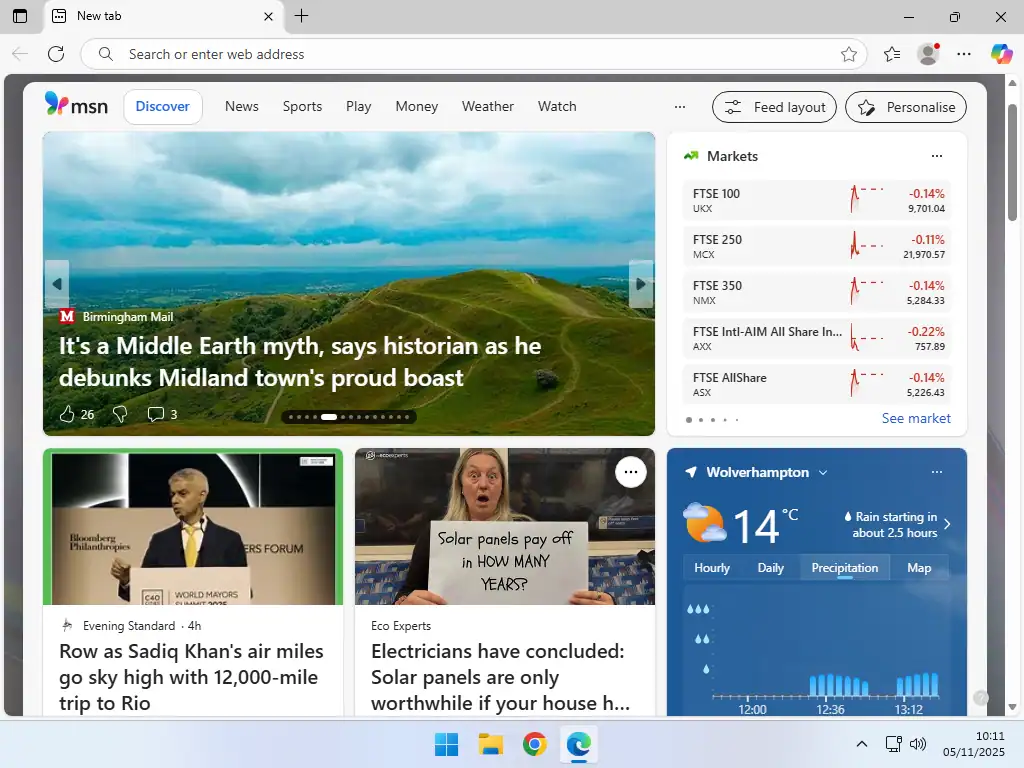The image size is (1024, 768).
Task: Select the Daily weather tab
Action: [770, 567]
